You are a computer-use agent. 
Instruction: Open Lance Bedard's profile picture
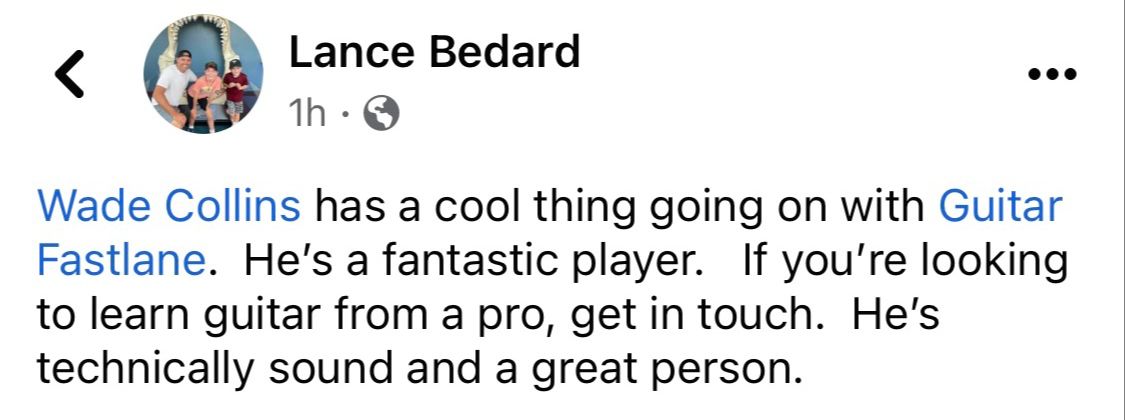(204, 74)
